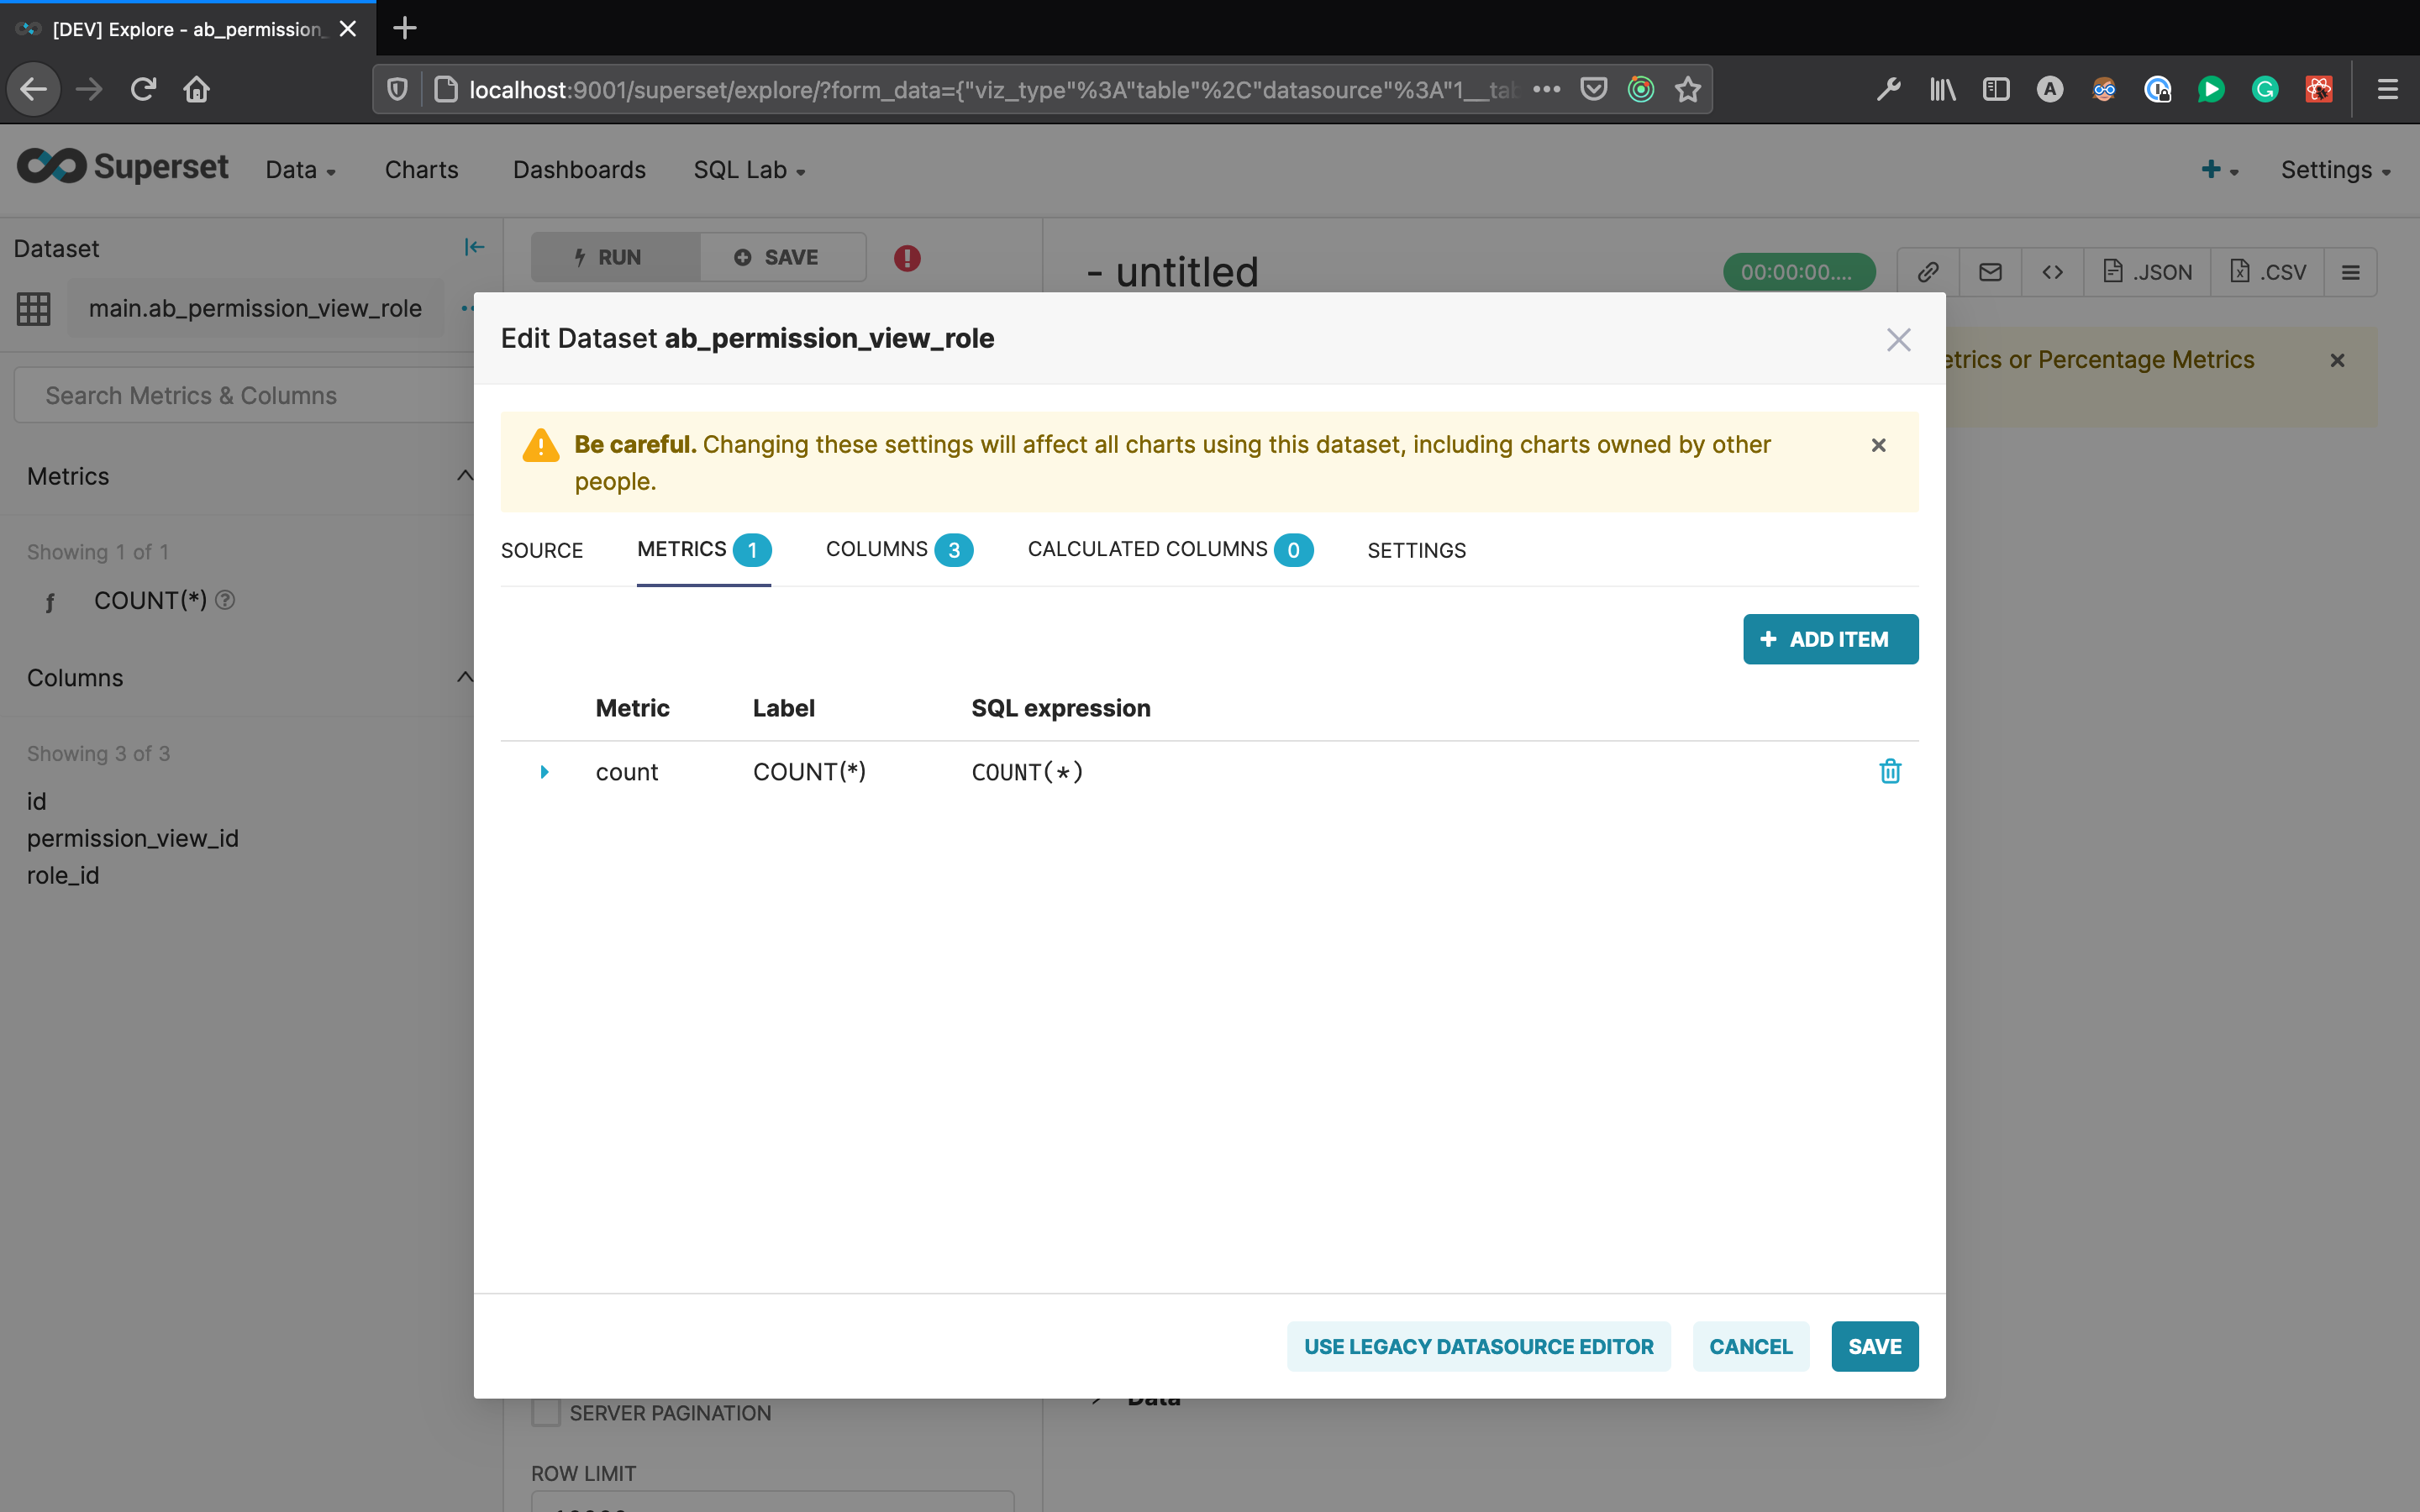Collapse the Dataset panel with arrow icon
2420x1512 pixels.
coord(474,247)
